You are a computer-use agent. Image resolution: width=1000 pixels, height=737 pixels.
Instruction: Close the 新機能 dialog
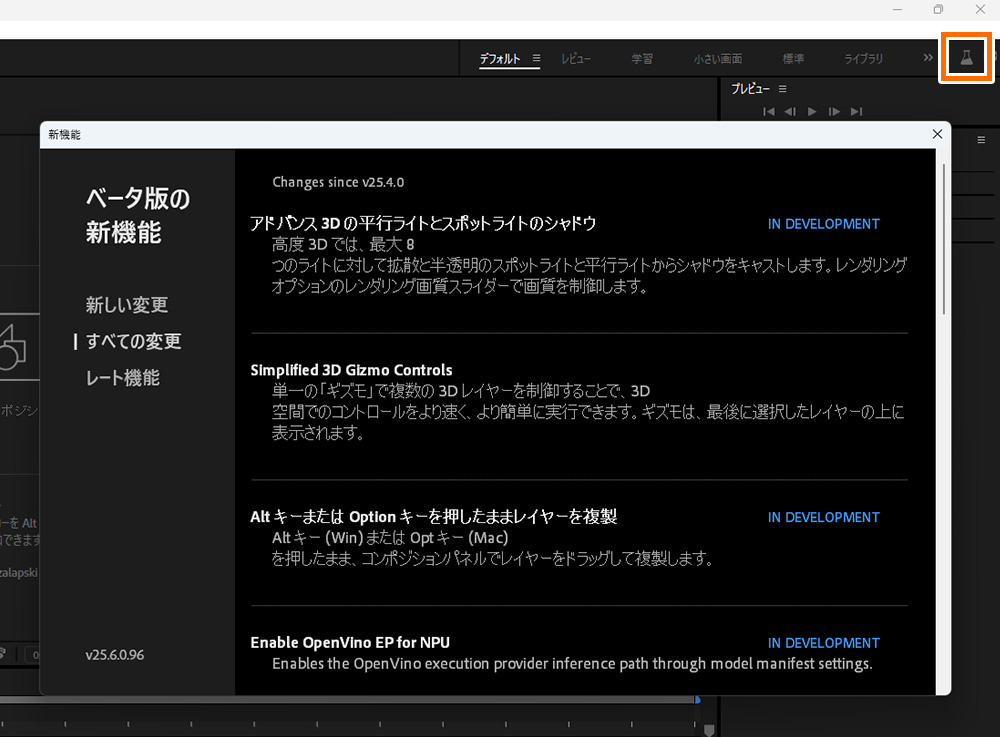937,134
